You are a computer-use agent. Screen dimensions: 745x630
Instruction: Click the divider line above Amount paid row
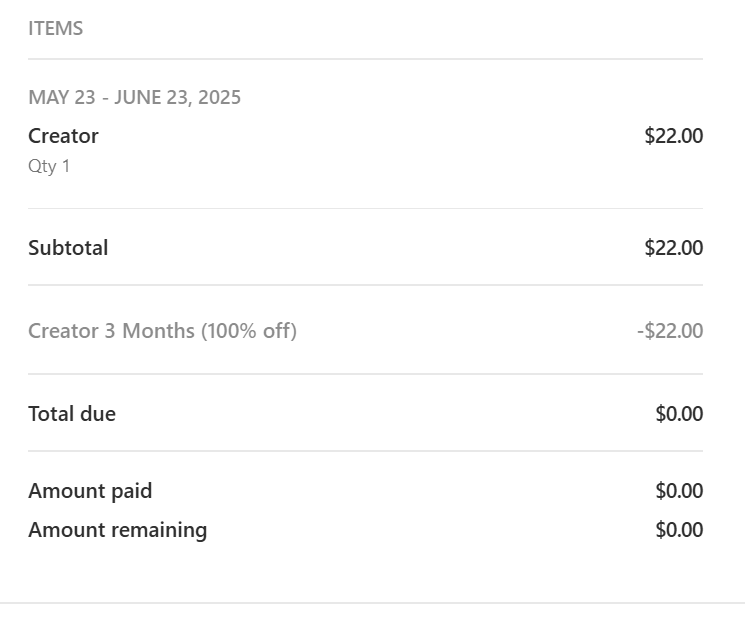click(365, 451)
